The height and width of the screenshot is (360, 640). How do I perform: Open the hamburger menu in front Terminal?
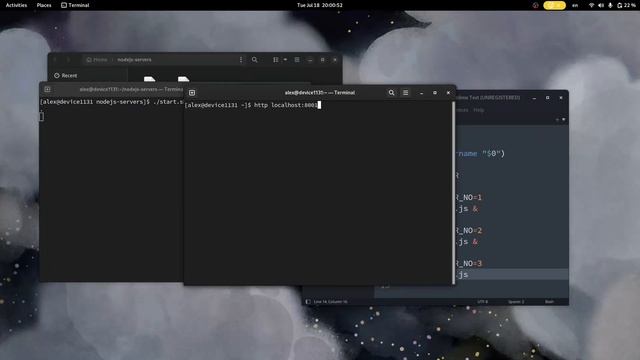(405, 93)
